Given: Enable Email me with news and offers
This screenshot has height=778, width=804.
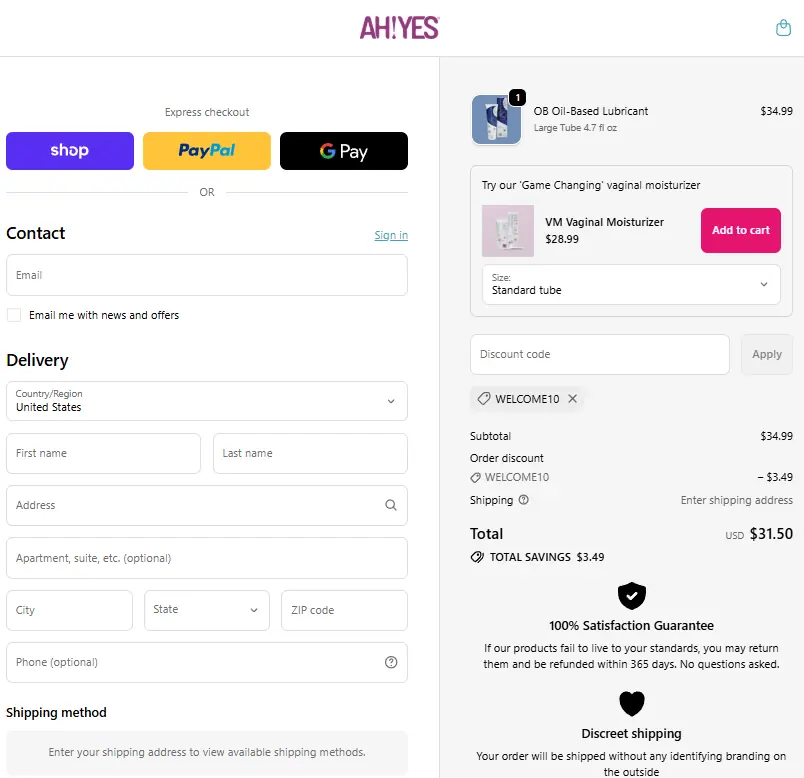Looking at the screenshot, I should pyautogui.click(x=14, y=315).
